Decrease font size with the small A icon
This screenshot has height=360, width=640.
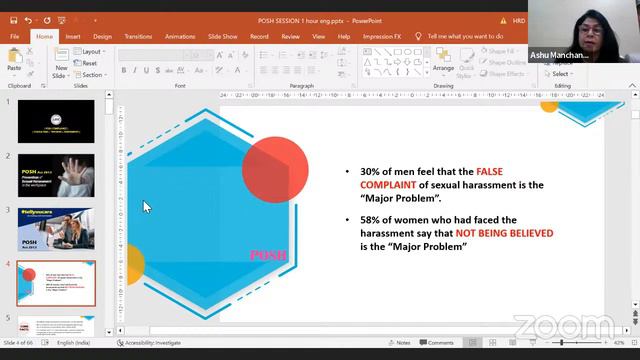(x=231, y=55)
